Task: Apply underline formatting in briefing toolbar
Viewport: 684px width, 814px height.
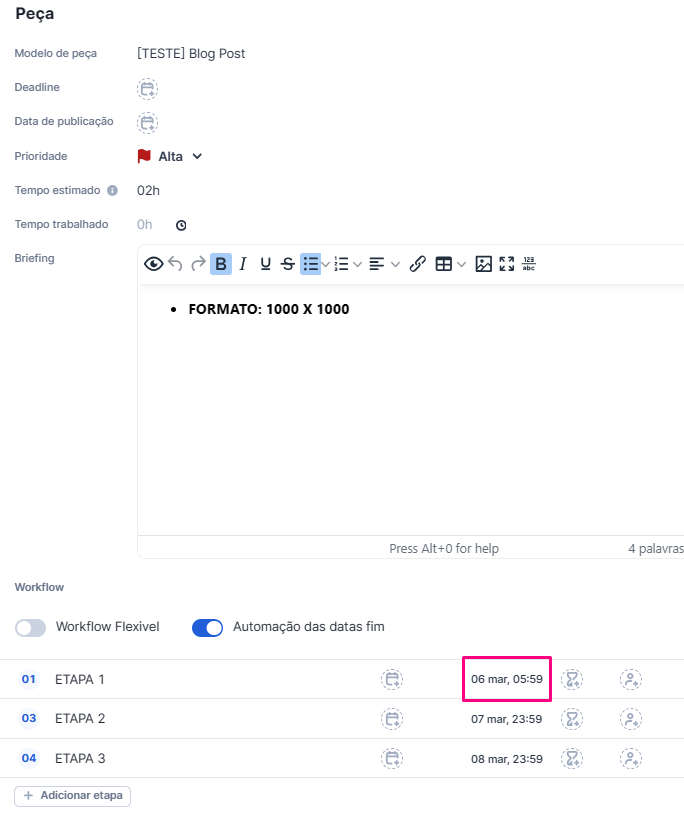Action: (x=265, y=264)
